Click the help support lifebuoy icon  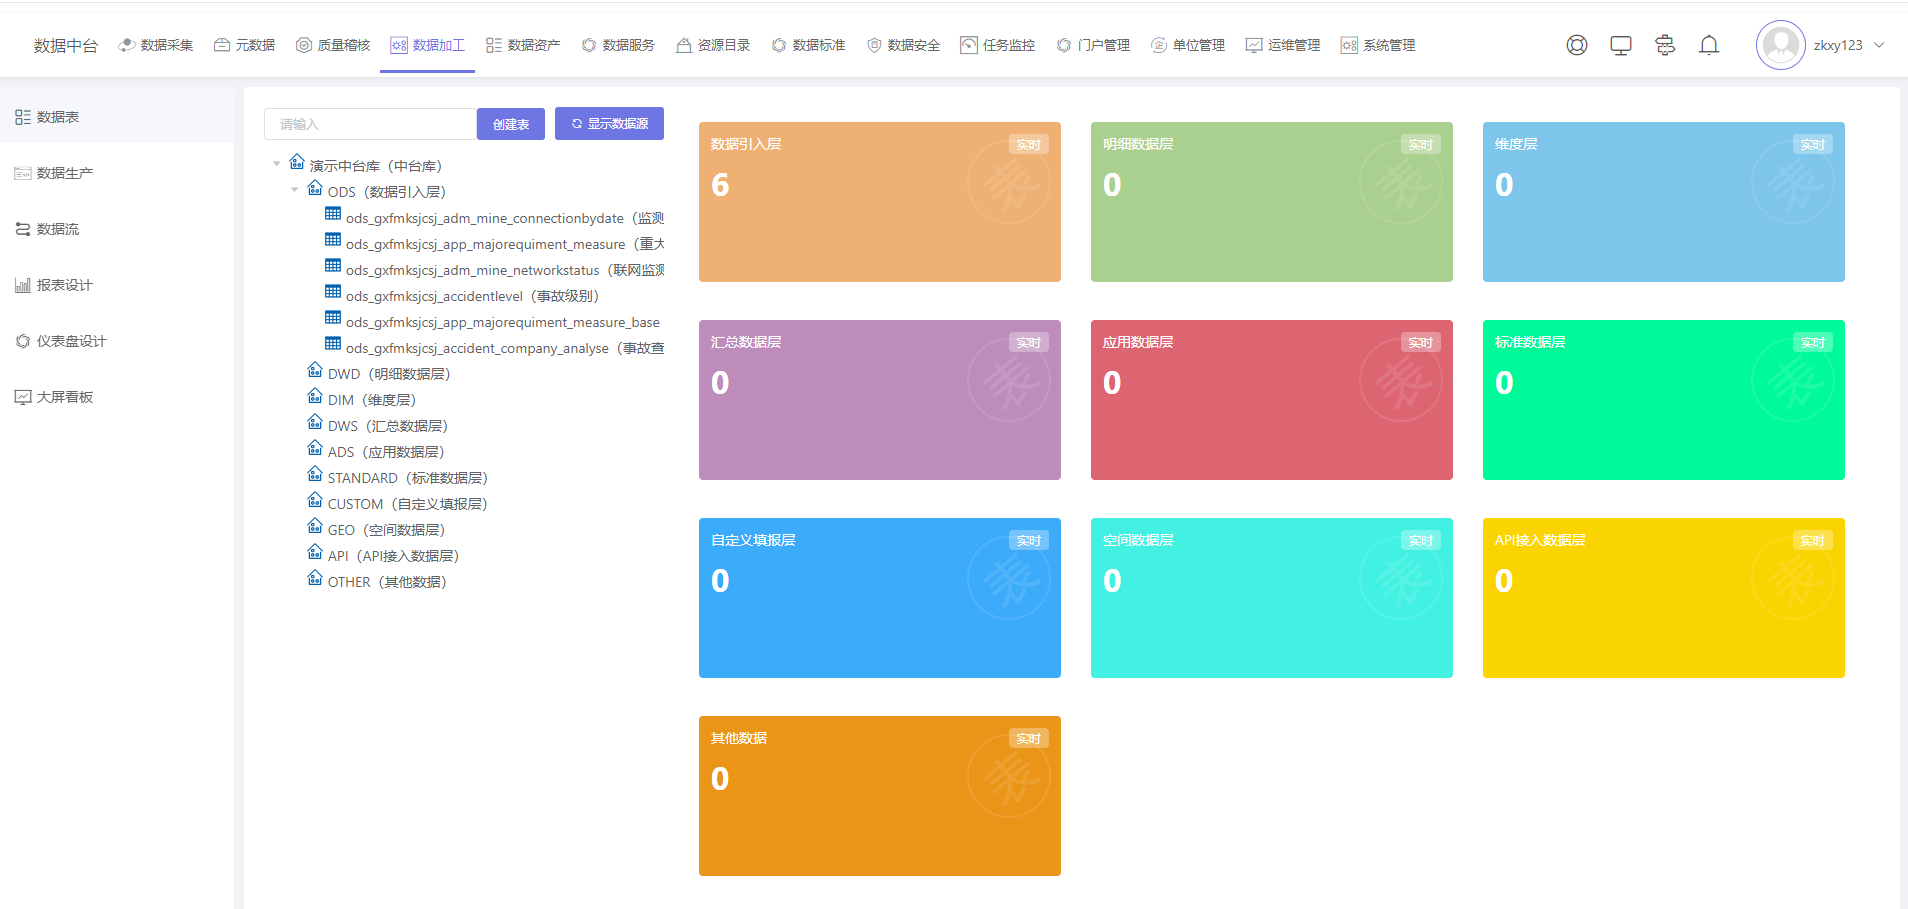click(x=1577, y=45)
